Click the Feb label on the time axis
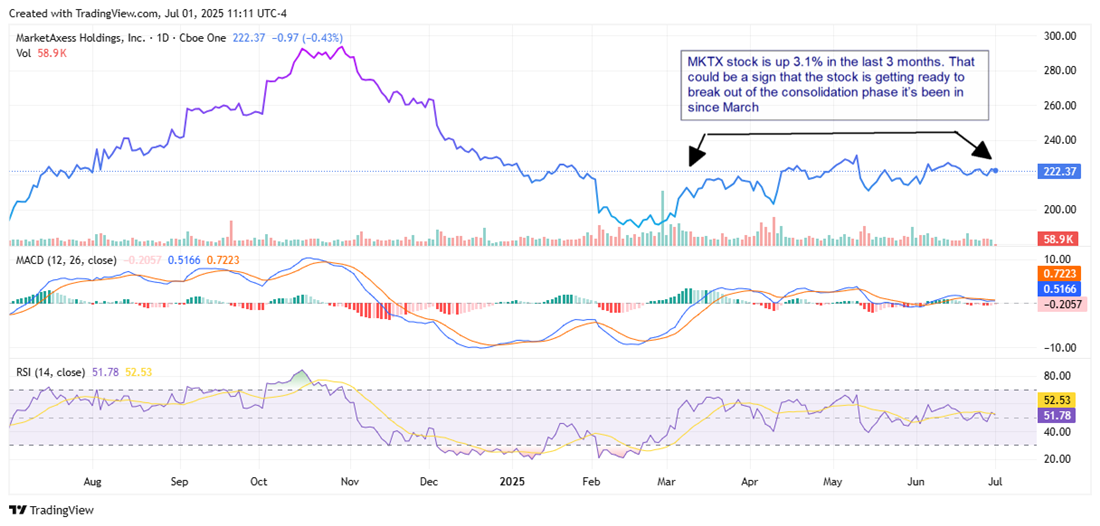Viewport: 1100px width, 526px height. (592, 483)
